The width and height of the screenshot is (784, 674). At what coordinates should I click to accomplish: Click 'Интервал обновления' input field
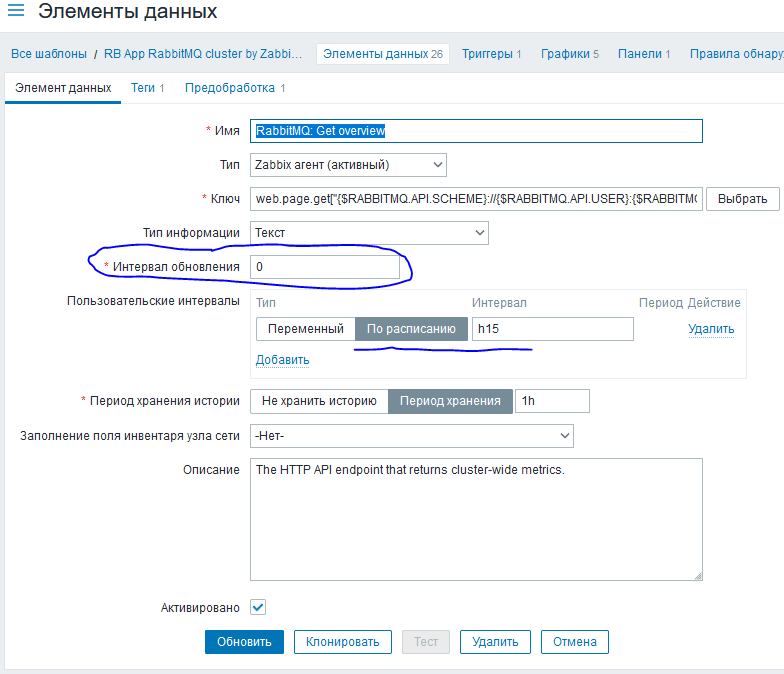point(325,267)
